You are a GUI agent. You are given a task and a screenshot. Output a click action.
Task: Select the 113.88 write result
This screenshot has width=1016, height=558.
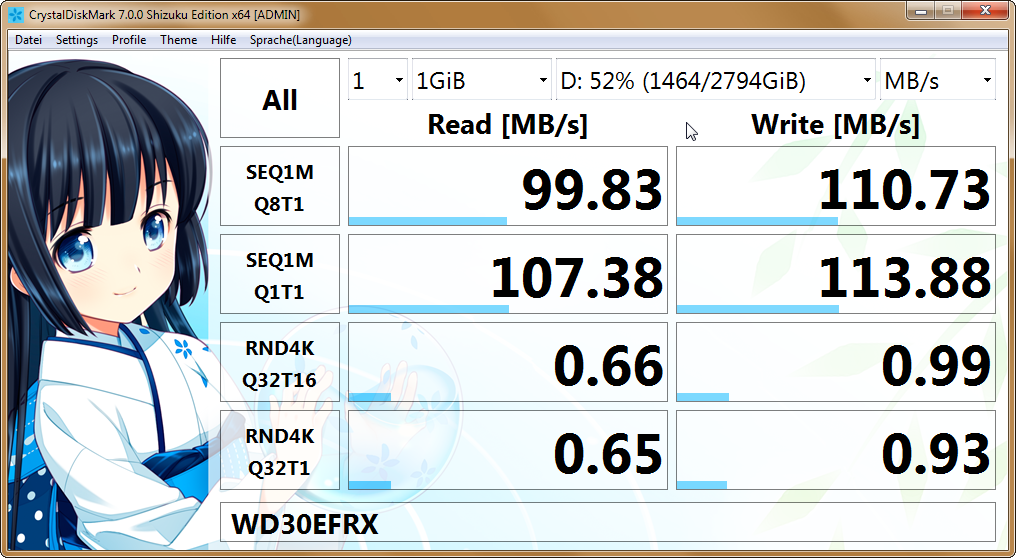click(836, 274)
